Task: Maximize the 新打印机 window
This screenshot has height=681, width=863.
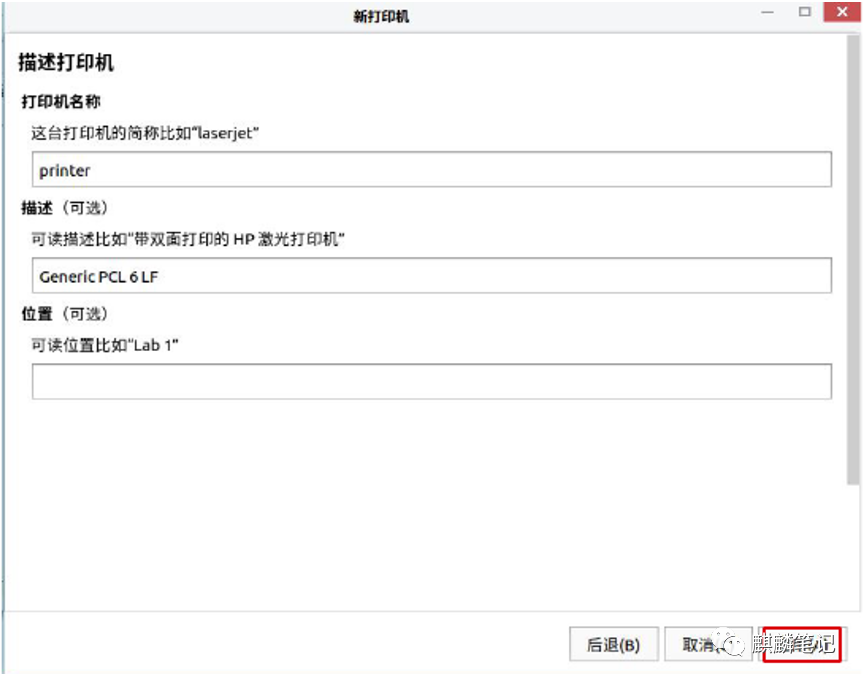Action: tap(805, 12)
